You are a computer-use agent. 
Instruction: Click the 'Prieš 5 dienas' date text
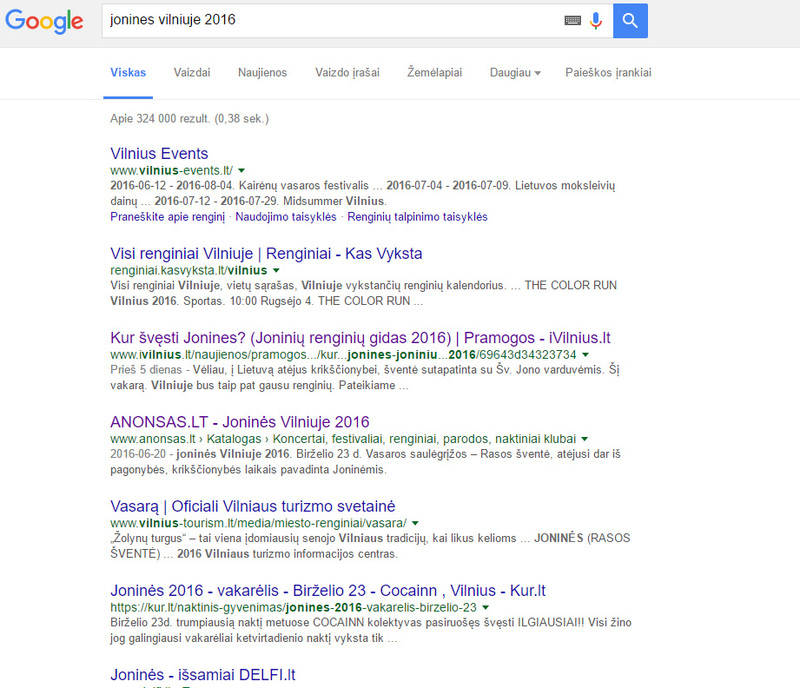pos(146,370)
